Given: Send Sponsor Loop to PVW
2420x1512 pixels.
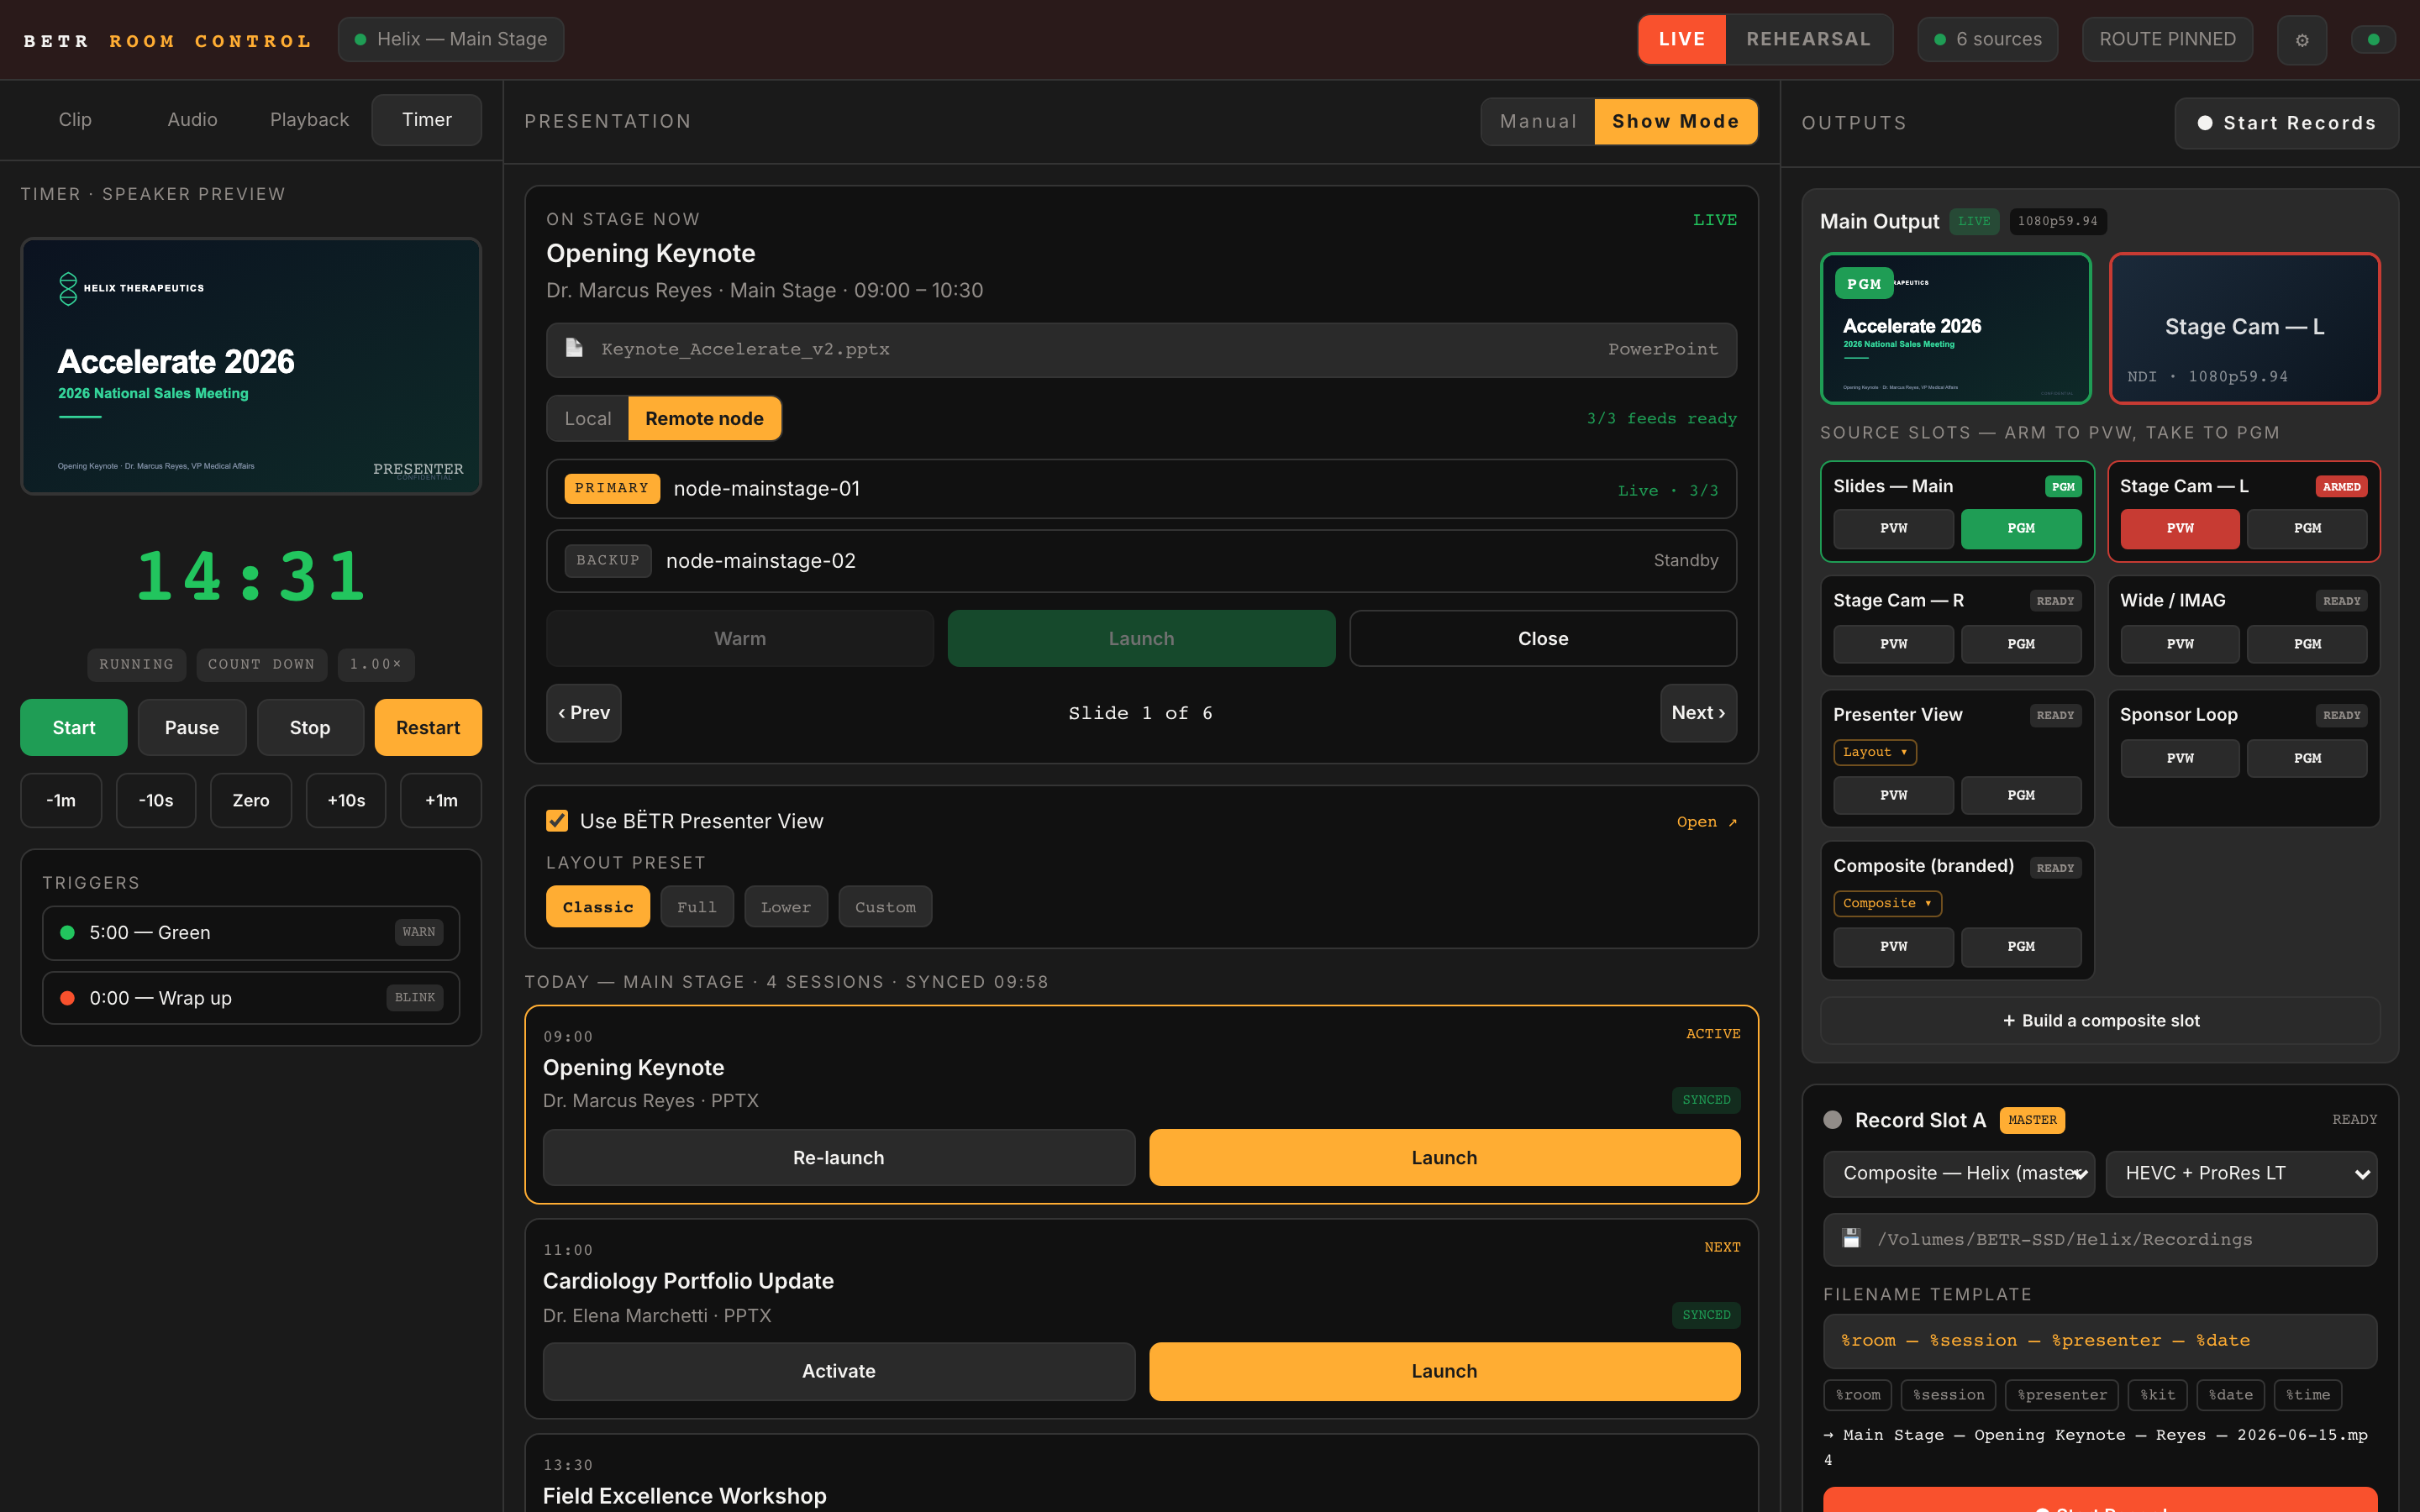Looking at the screenshot, I should pos(2180,758).
